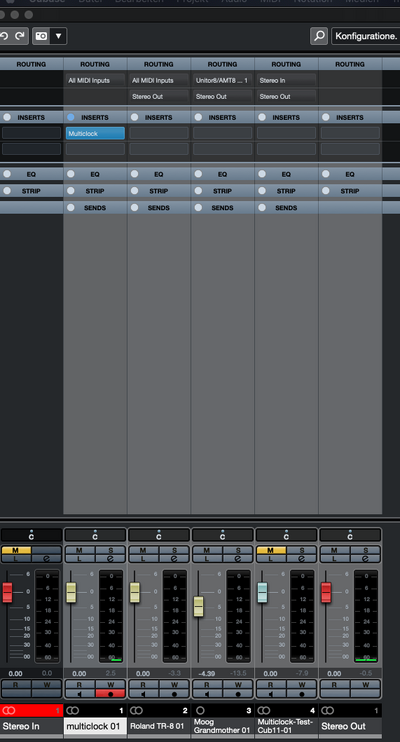The image size is (400, 742).
Task: Open the All MIDI Inputs routing for Roland TR-8 01
Action: (159, 80)
